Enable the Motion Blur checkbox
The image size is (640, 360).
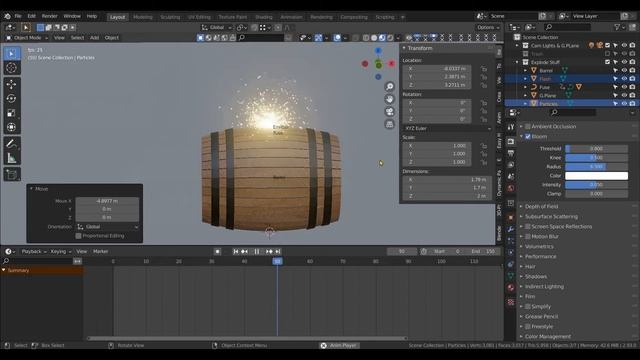tap(528, 236)
